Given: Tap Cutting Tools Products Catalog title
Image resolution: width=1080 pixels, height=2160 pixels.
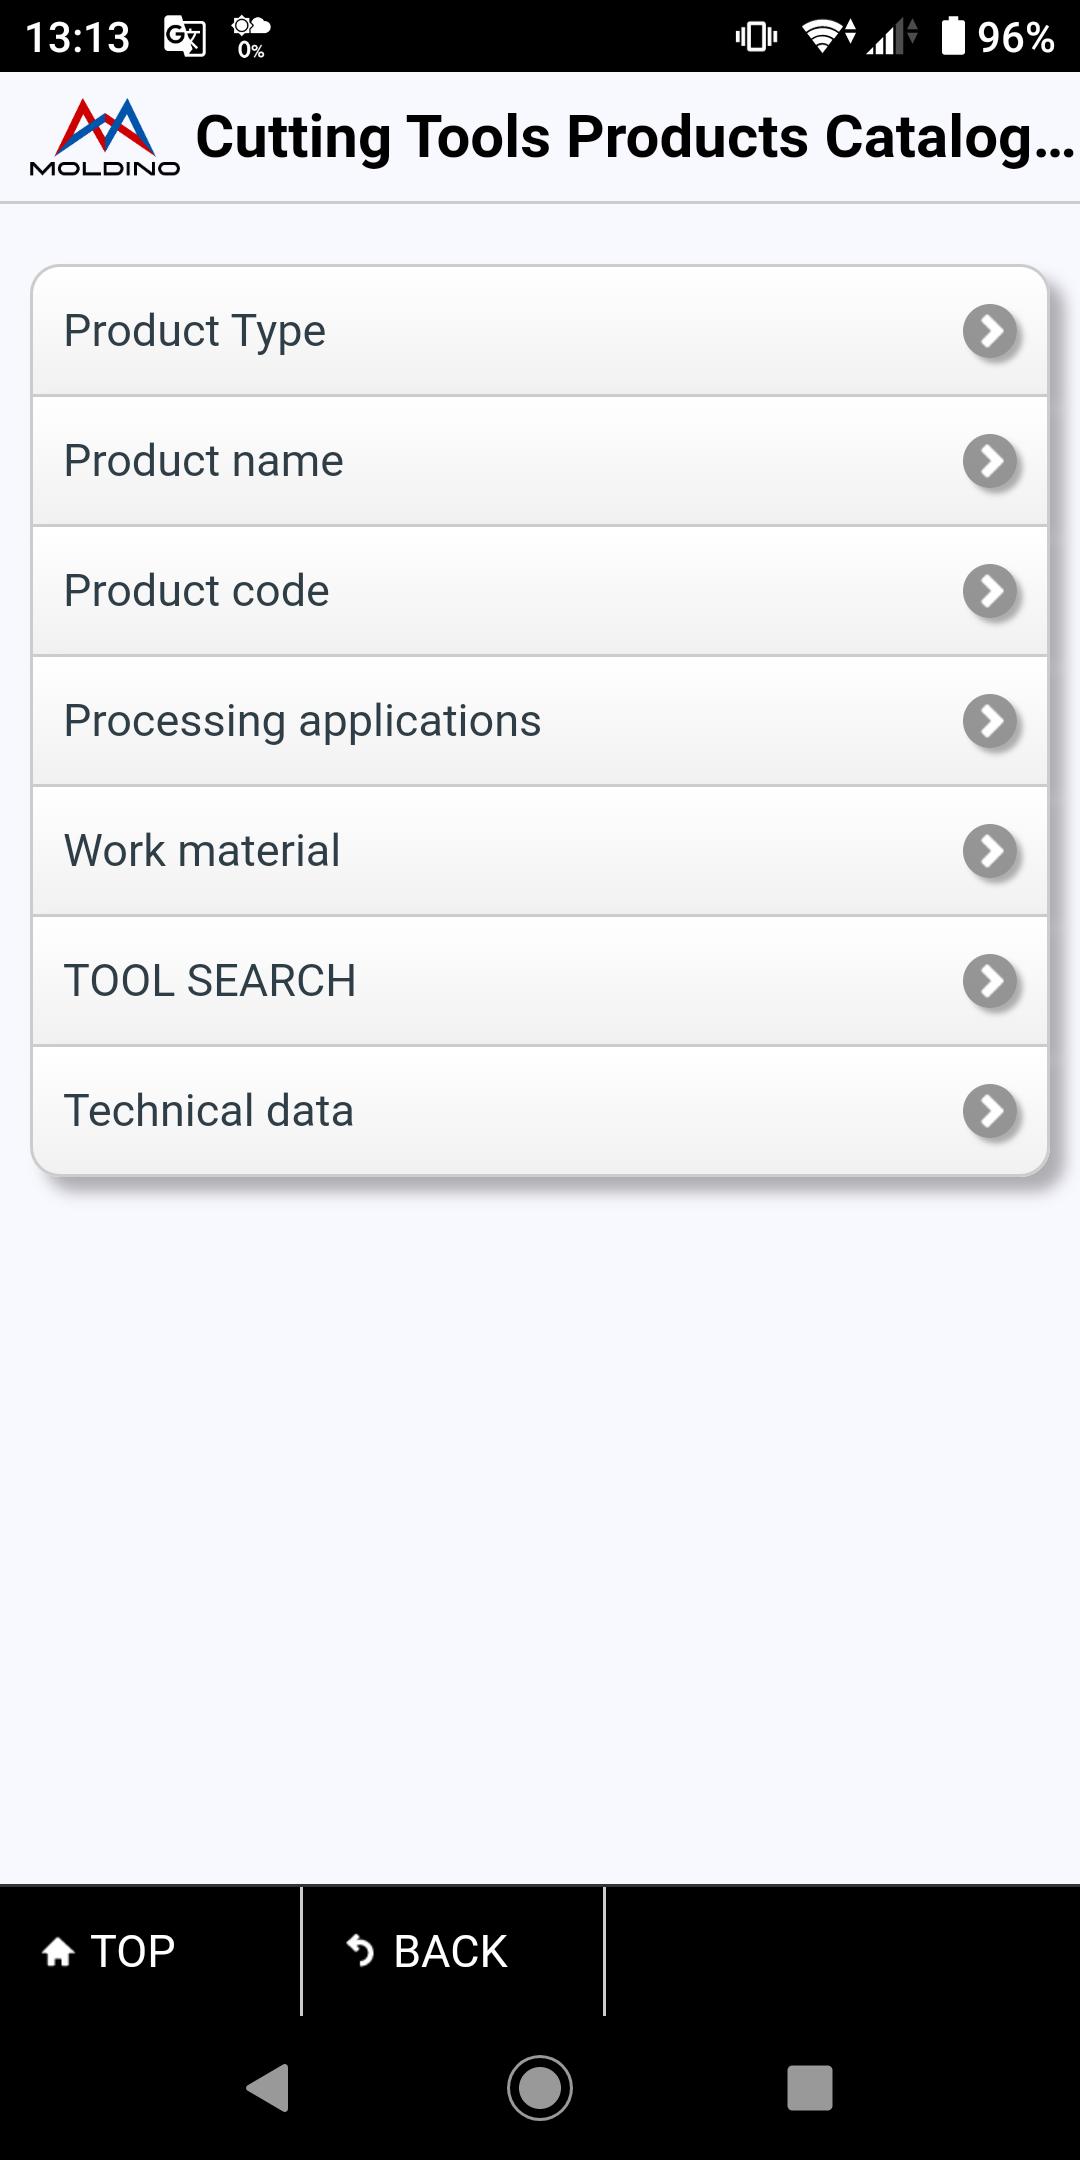Looking at the screenshot, I should pos(635,137).
